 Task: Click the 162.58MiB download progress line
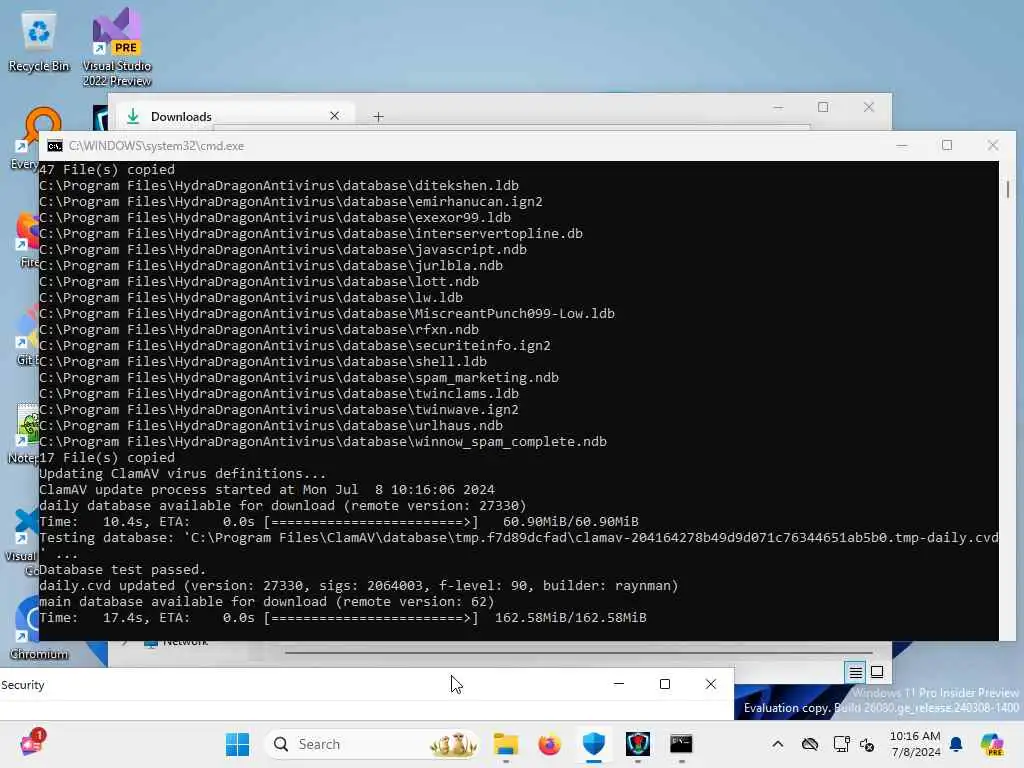343,618
